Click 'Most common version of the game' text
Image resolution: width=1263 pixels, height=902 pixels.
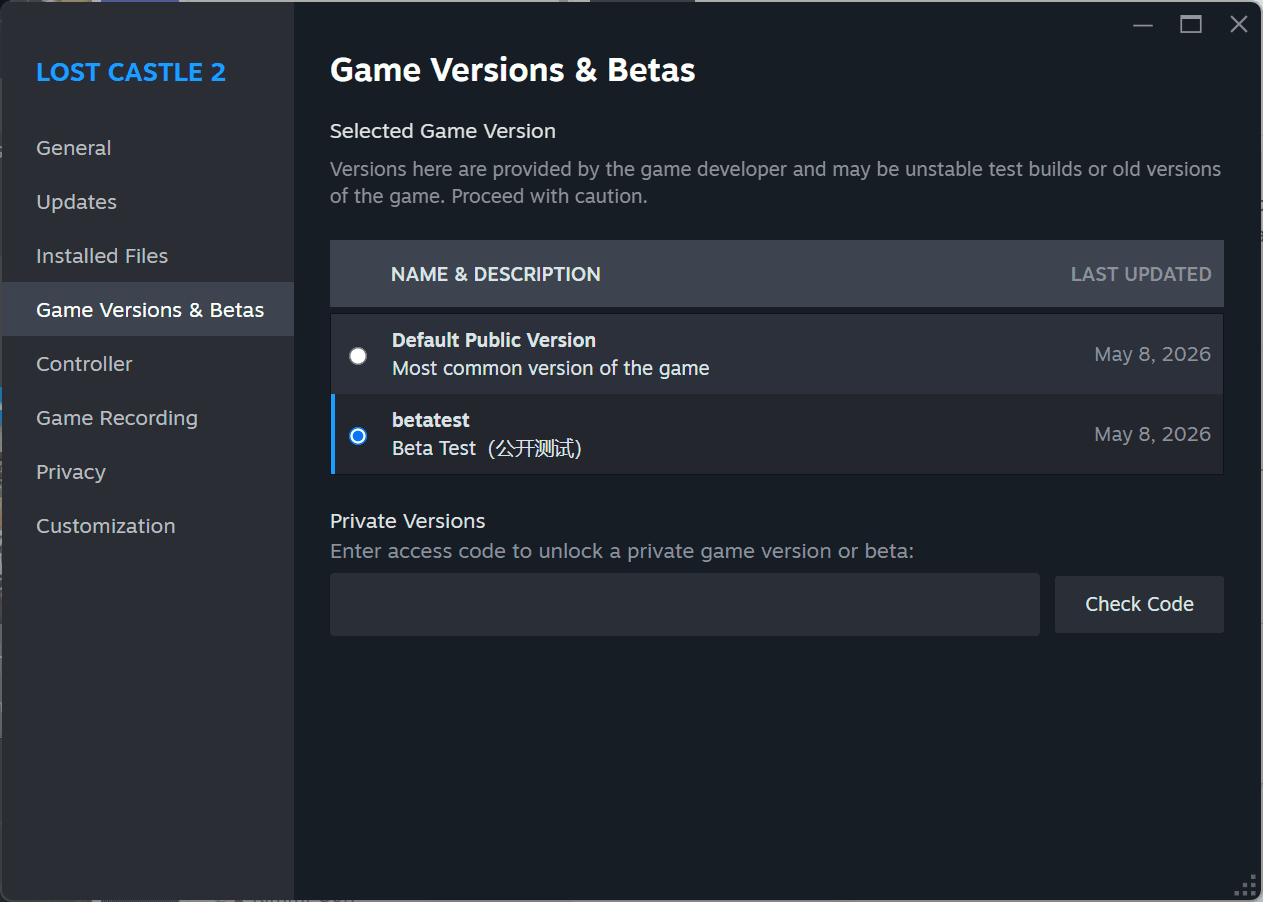[551, 368]
